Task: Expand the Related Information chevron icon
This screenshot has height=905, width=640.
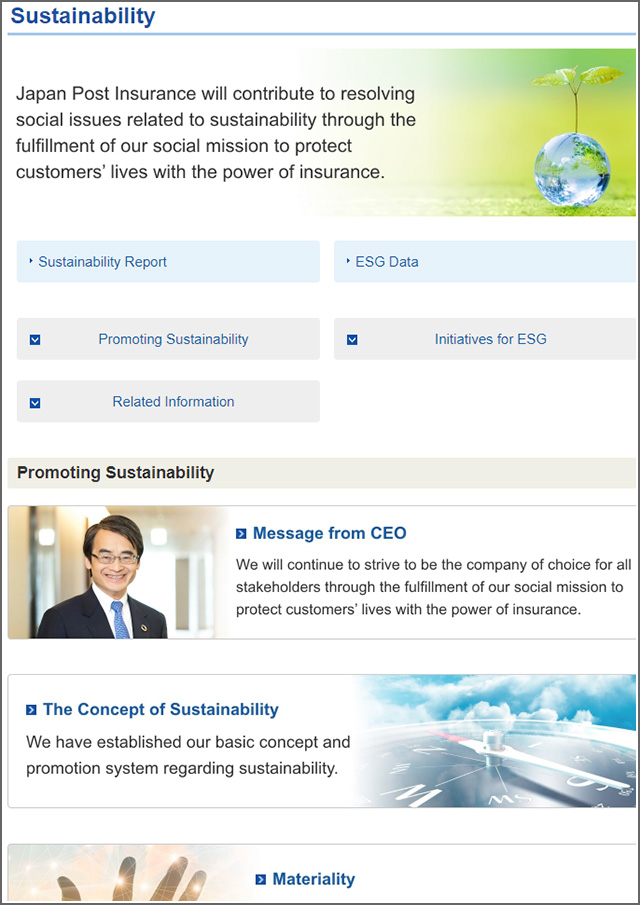Action: point(35,403)
